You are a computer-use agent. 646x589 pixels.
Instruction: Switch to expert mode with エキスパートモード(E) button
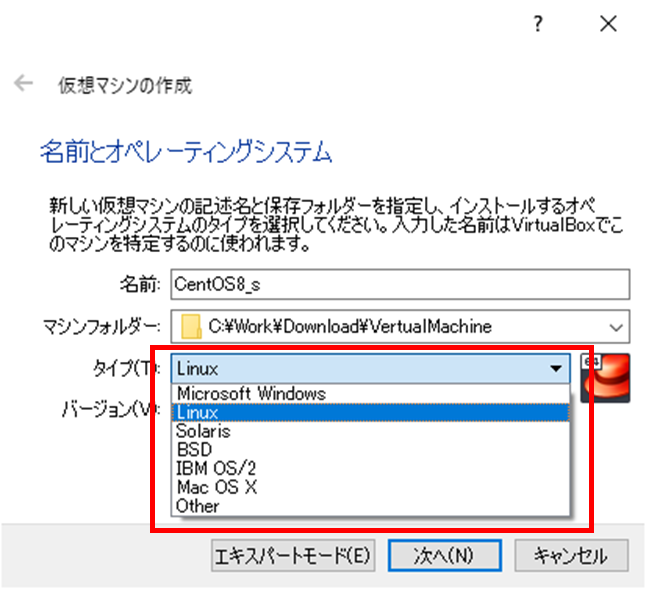(293, 556)
